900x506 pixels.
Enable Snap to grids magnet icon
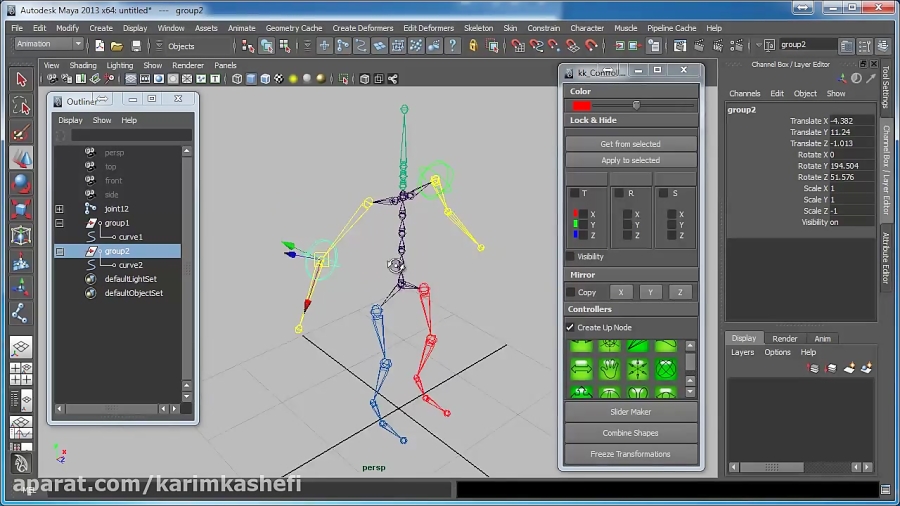[517, 45]
